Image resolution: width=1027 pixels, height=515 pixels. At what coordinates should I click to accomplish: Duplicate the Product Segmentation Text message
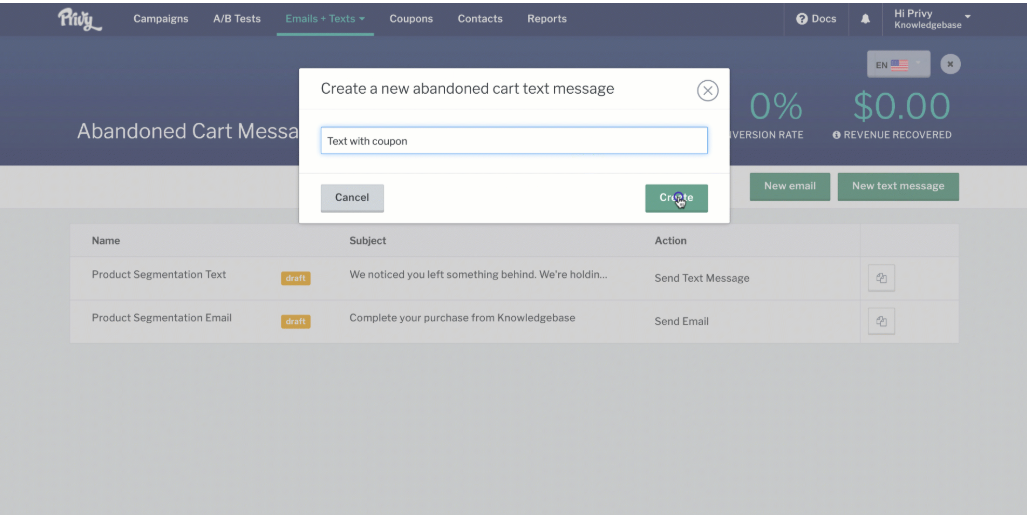coord(882,278)
